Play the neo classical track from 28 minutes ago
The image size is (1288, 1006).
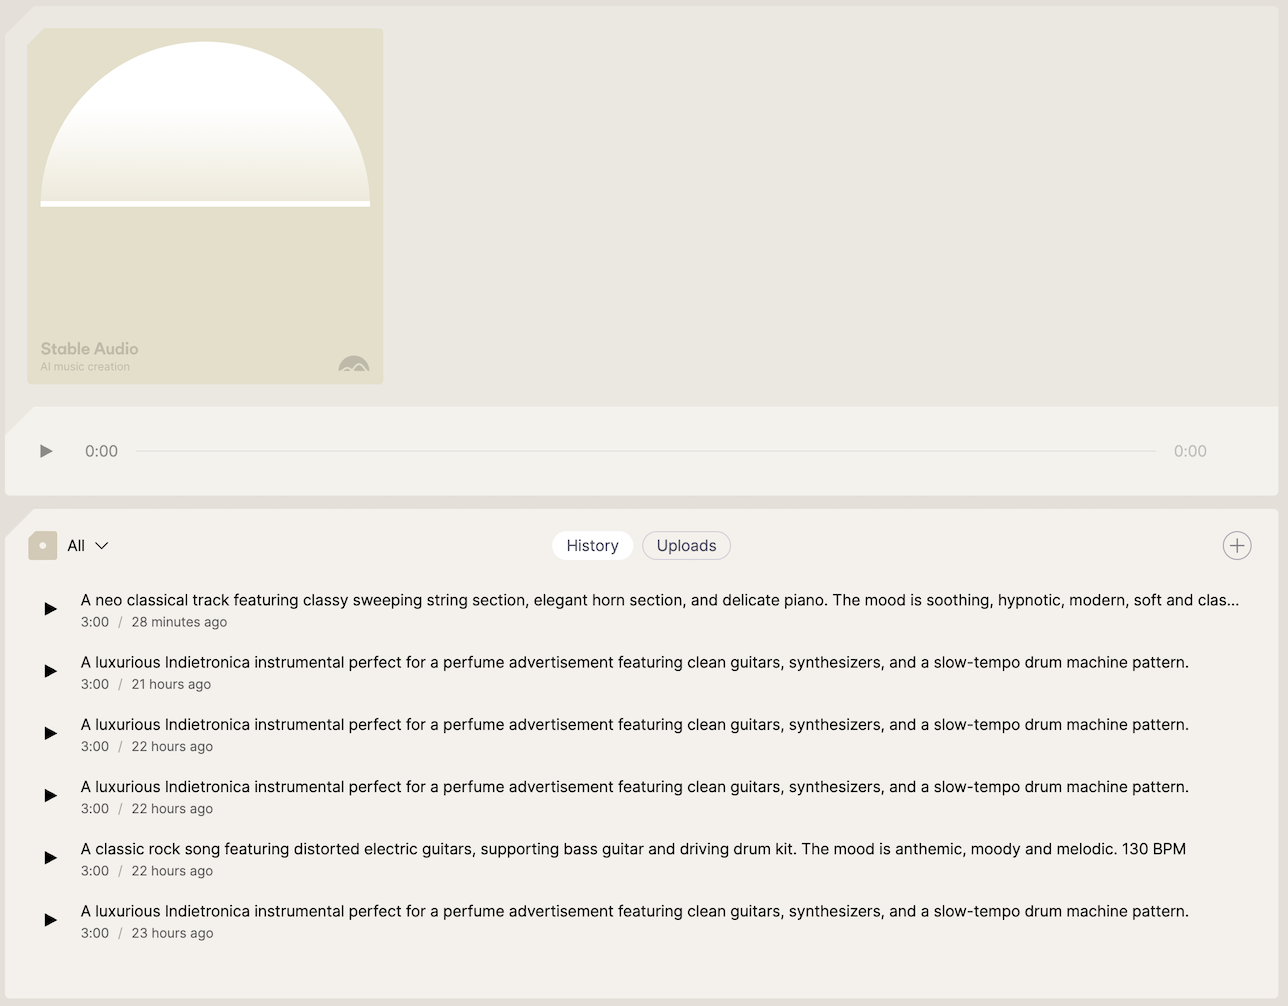pyautogui.click(x=50, y=609)
